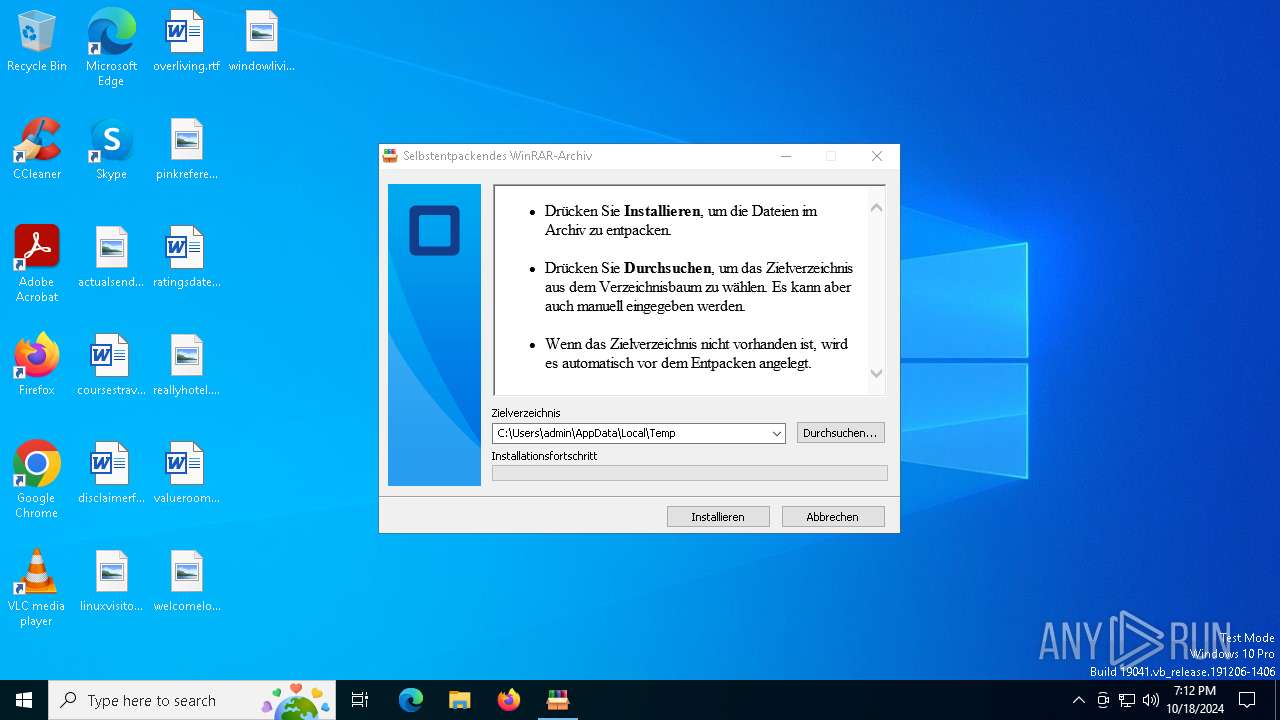Viewport: 1280px width, 720px height.
Task: Click the 'Wenn das Zielverzeichnis nicht vorhanden' text
Action: tap(696, 353)
